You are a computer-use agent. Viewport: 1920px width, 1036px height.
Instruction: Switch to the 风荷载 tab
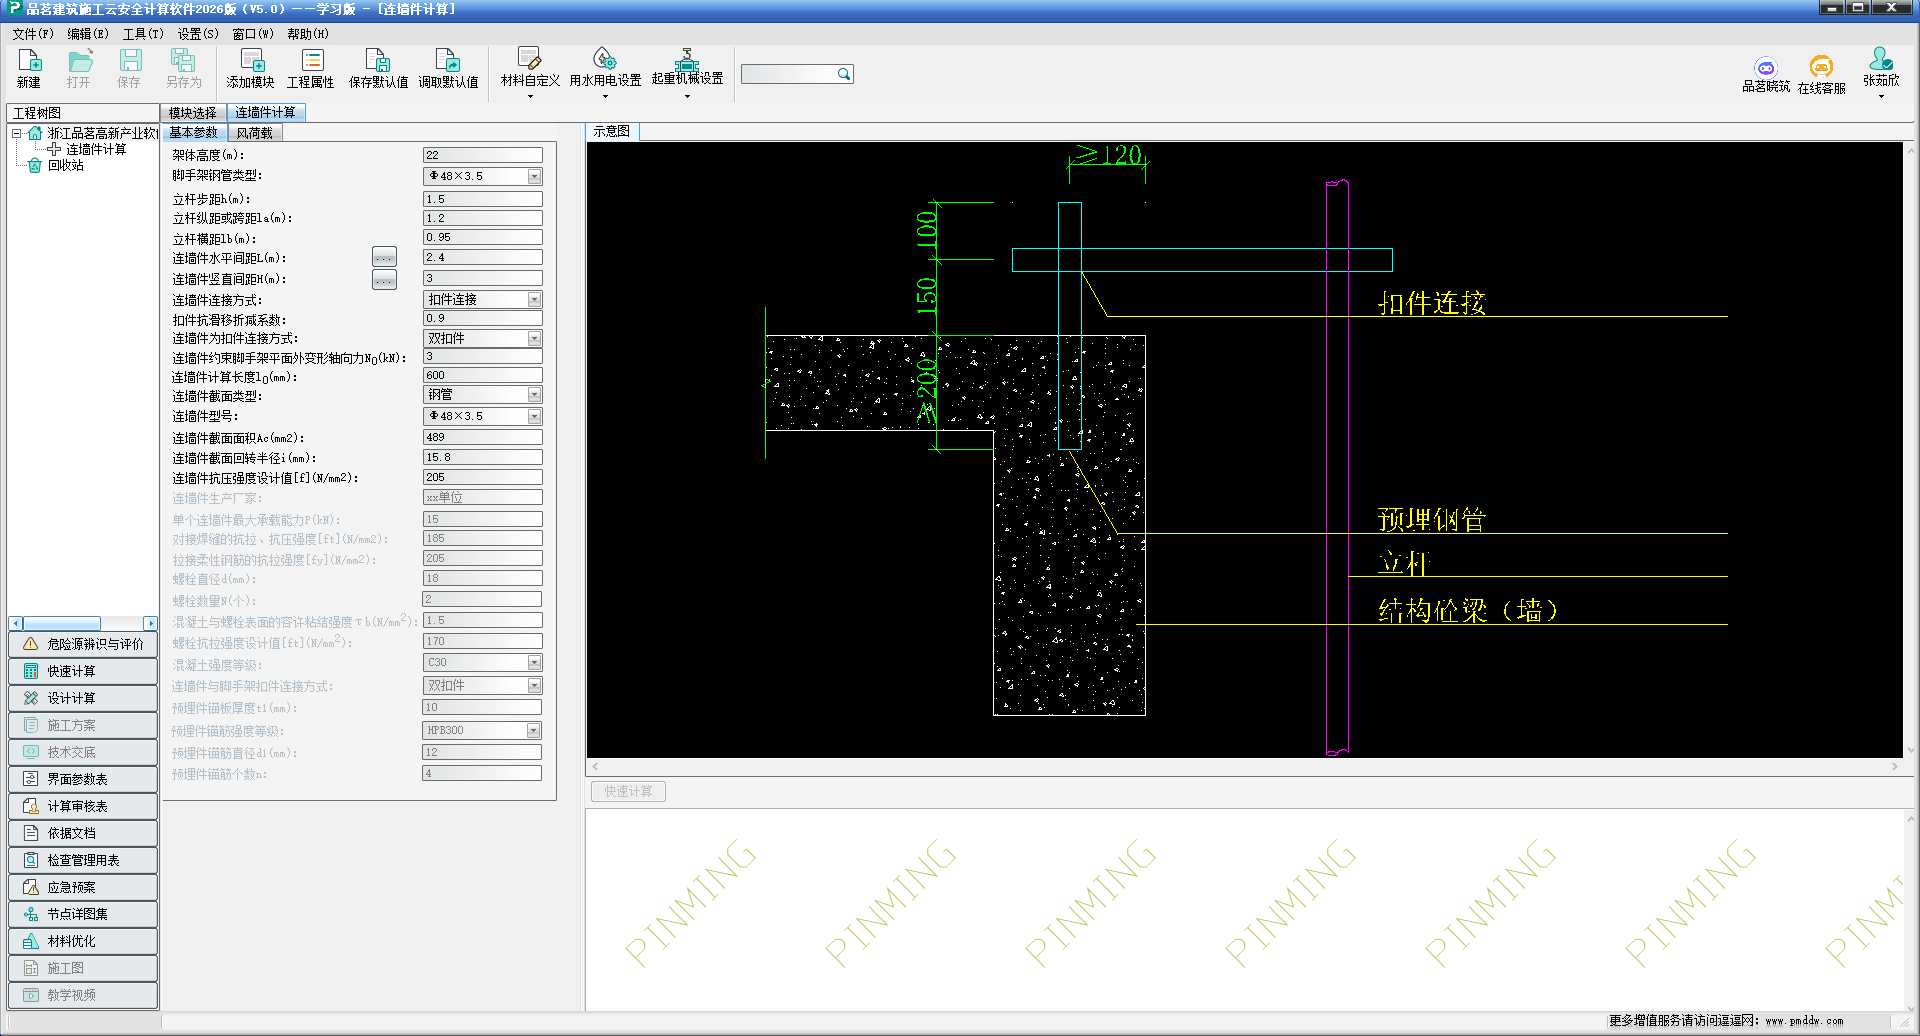point(254,133)
